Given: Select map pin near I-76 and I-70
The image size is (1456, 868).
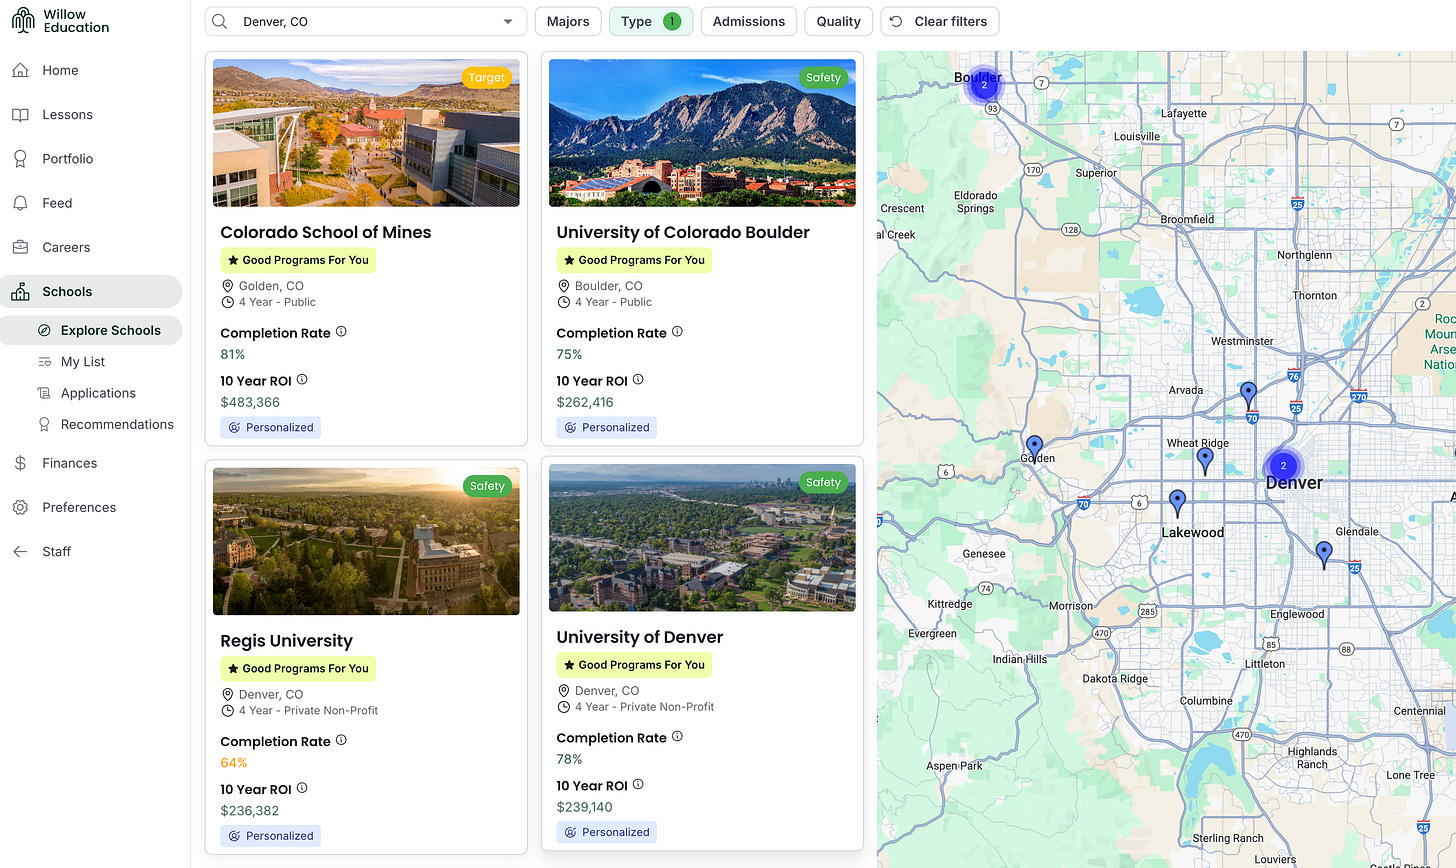Looking at the screenshot, I should click(1248, 394).
